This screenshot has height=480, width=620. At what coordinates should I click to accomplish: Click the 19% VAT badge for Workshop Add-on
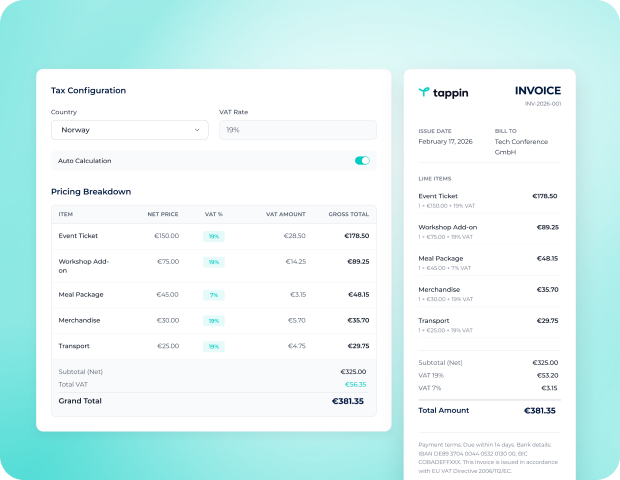213,261
